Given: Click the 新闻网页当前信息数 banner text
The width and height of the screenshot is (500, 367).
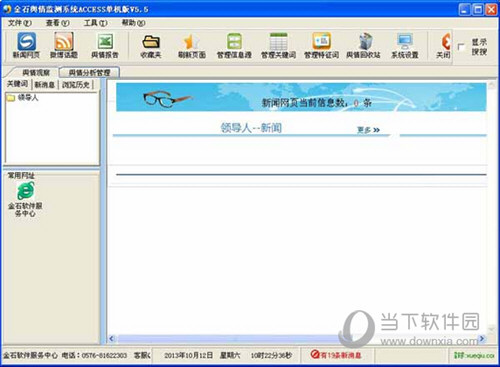Looking at the screenshot, I should [316, 103].
